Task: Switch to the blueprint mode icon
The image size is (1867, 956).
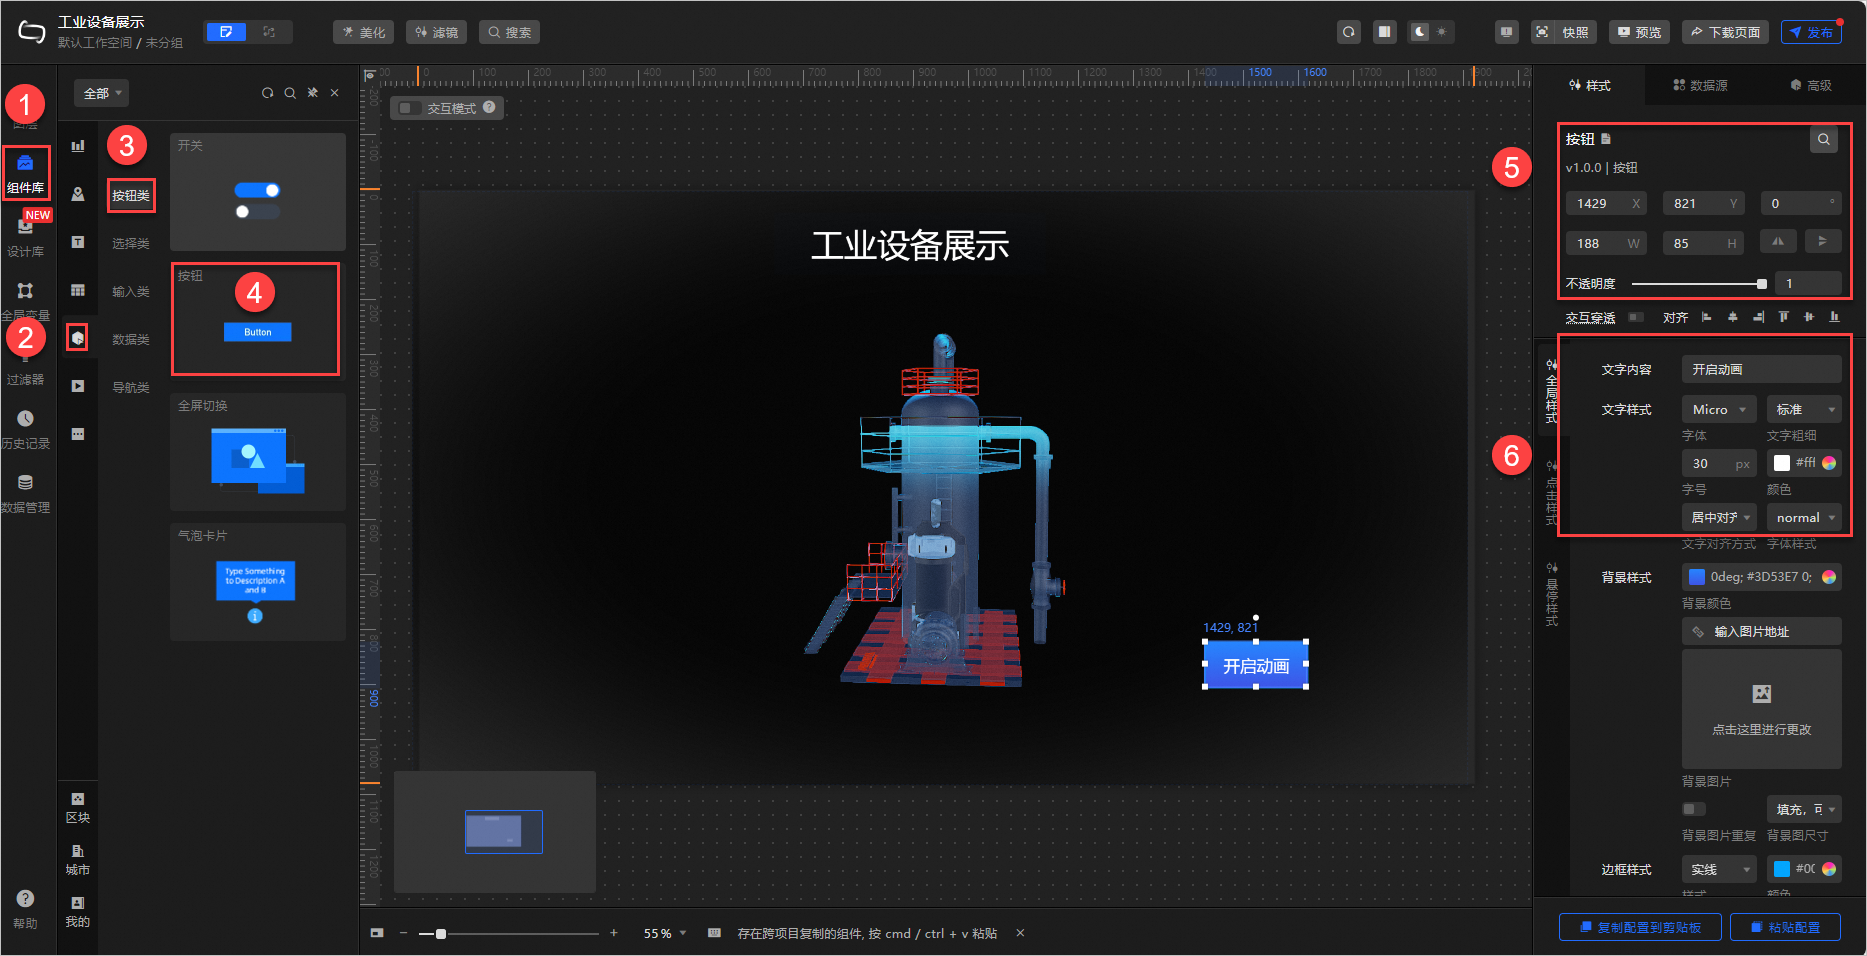Action: (269, 32)
